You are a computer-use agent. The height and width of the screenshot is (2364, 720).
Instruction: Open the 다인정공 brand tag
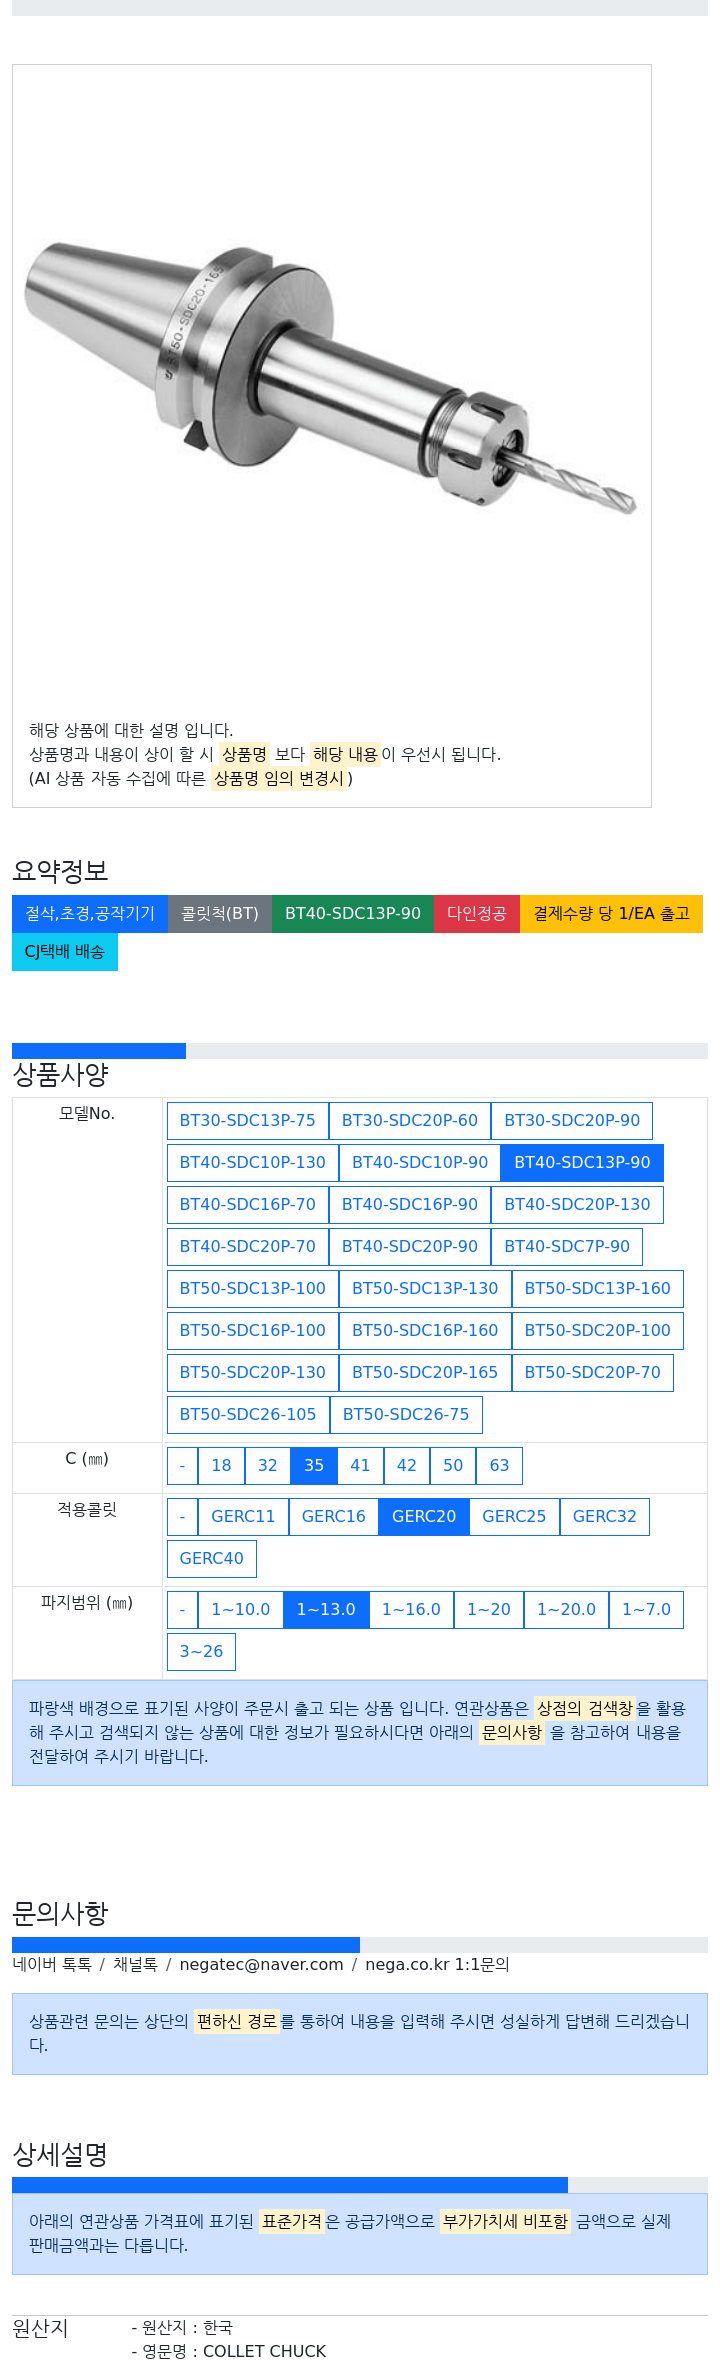(x=477, y=914)
